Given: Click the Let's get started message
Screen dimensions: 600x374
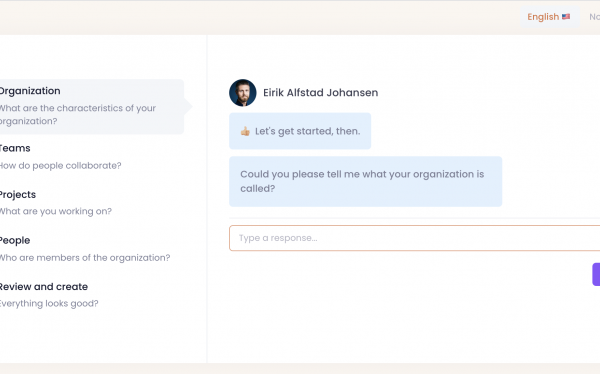Looking at the screenshot, I should pyautogui.click(x=300, y=131).
